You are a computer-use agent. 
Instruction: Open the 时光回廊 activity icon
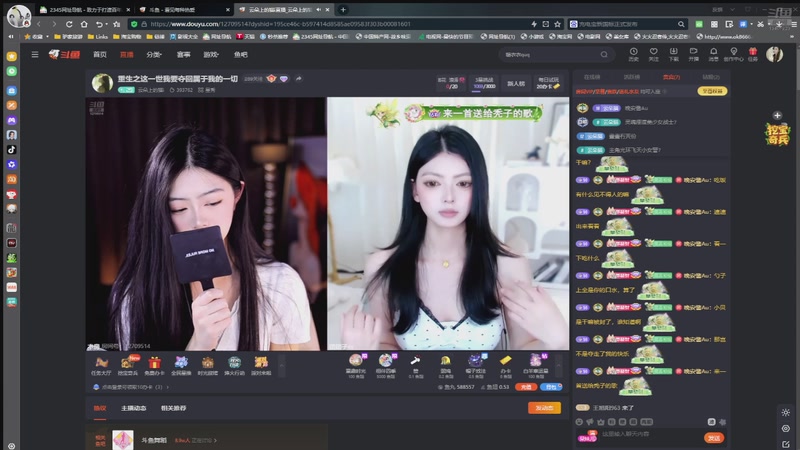(208, 366)
